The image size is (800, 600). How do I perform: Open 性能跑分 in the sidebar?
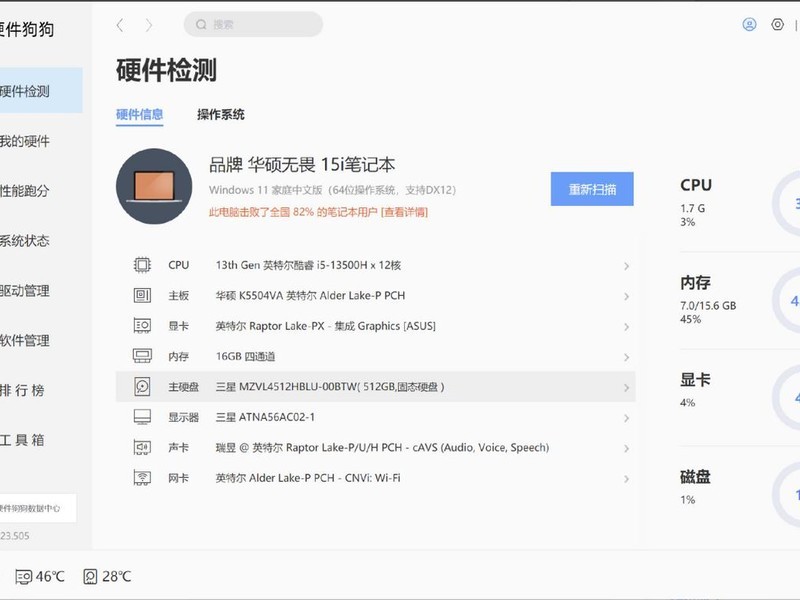[x=24, y=191]
